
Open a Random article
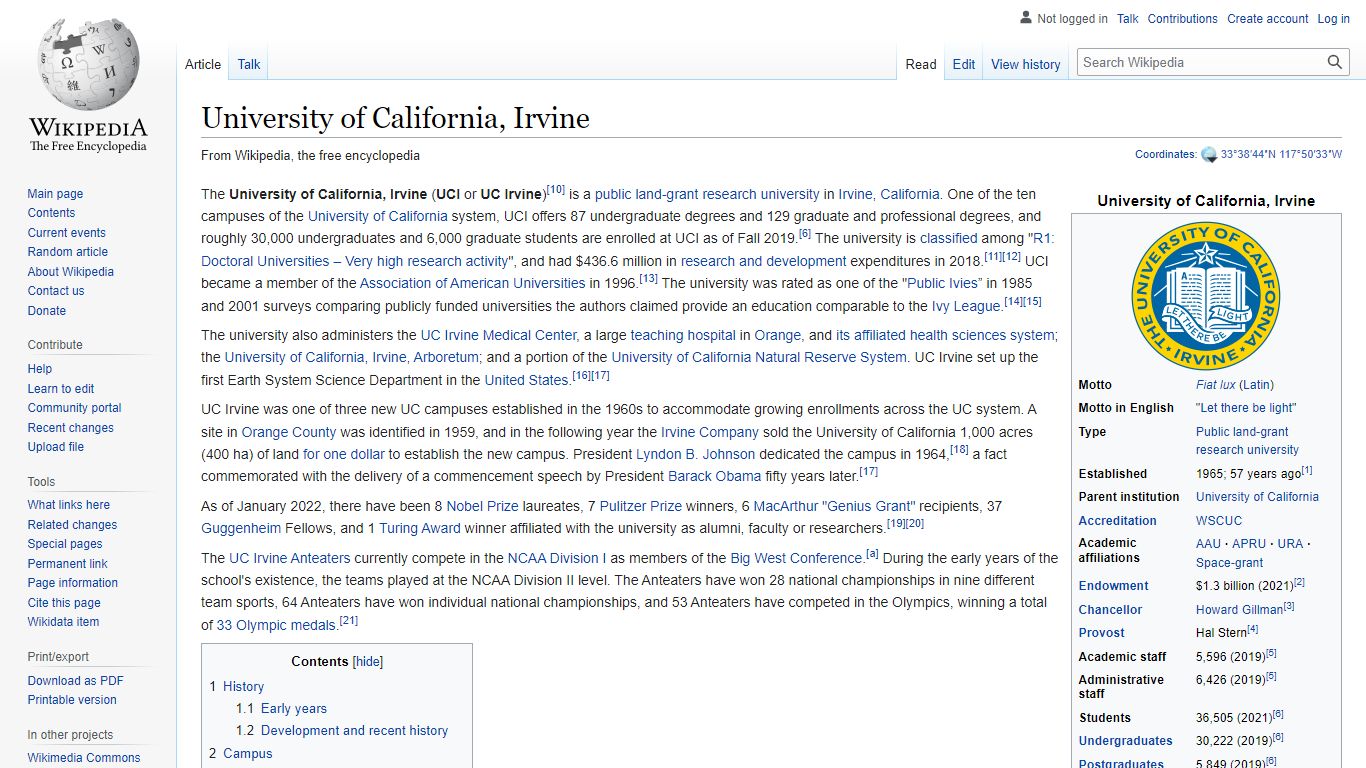coord(67,252)
